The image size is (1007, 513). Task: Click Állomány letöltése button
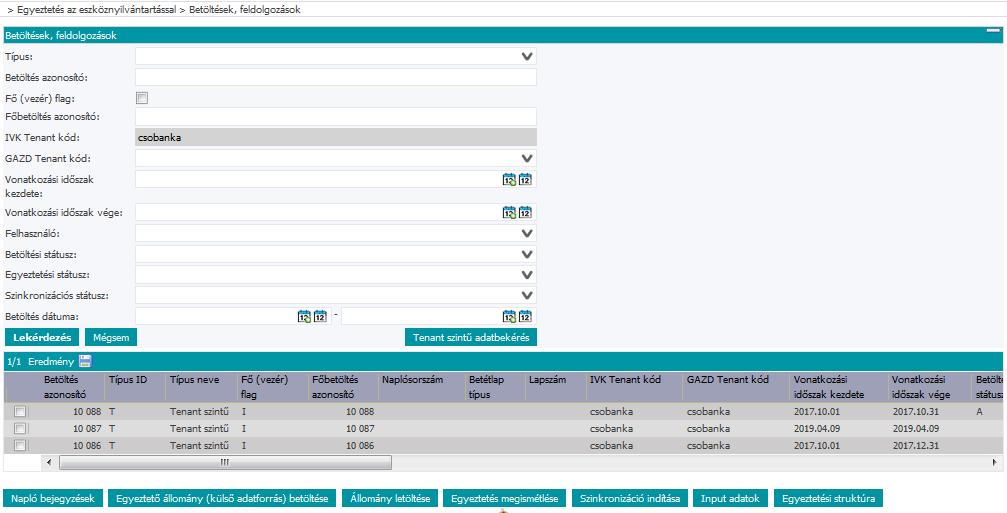tap(390, 498)
